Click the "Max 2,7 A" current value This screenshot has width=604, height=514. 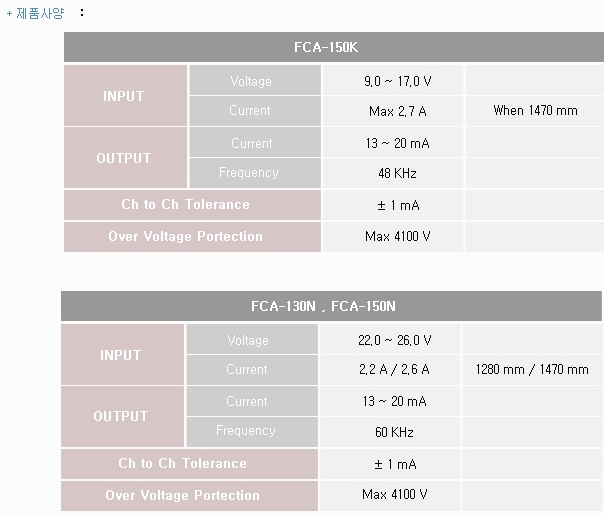click(397, 111)
